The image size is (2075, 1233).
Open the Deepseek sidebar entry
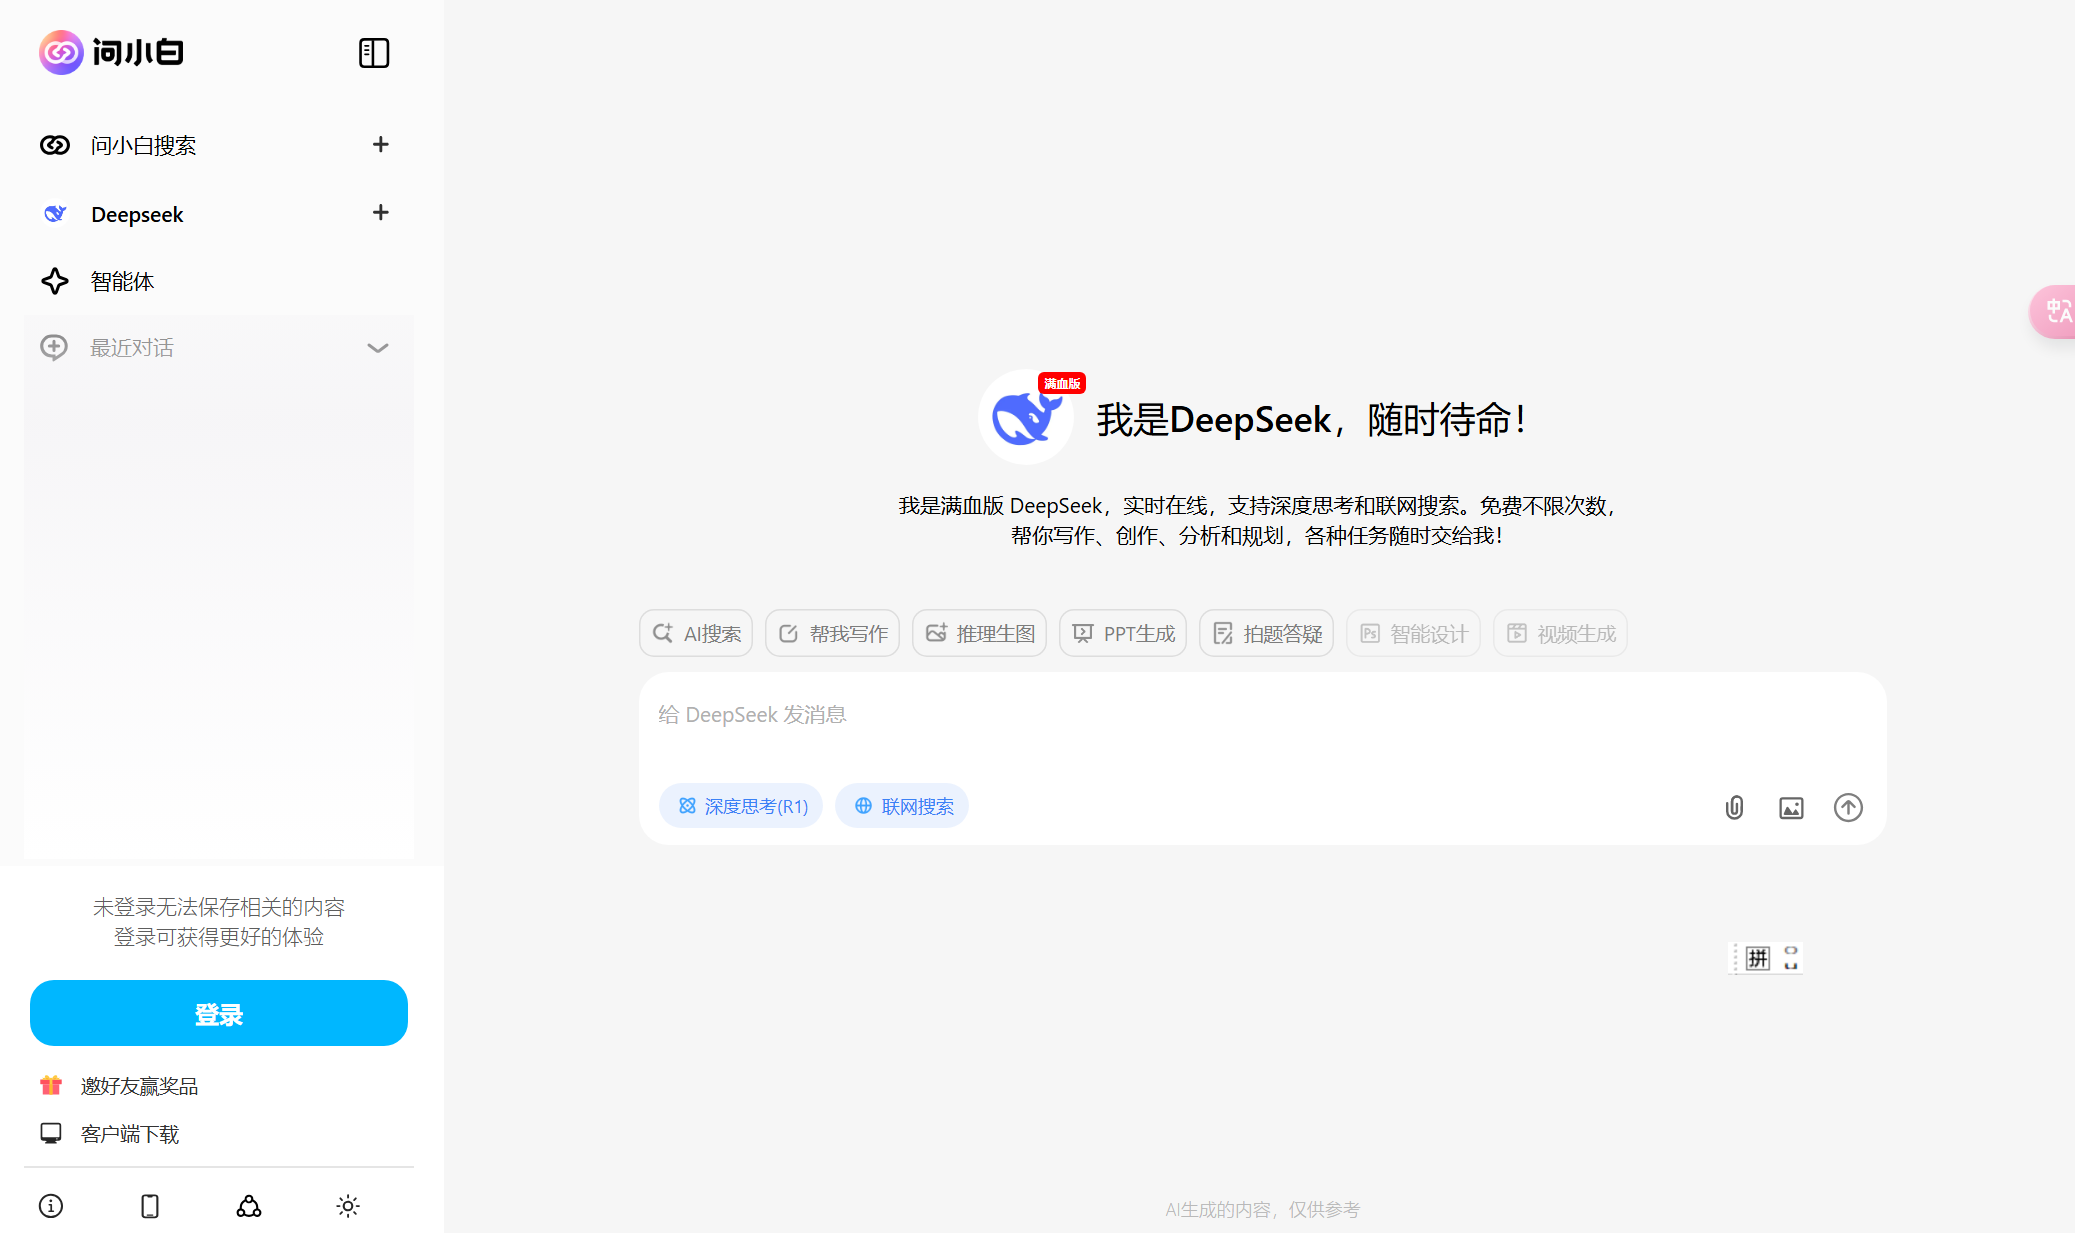[136, 213]
